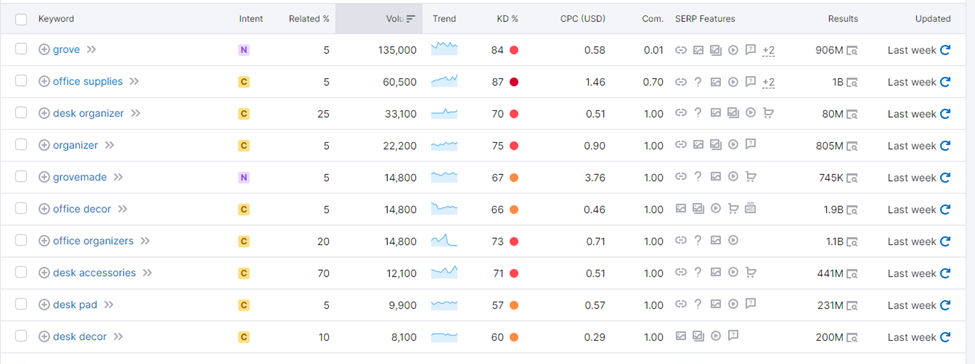This screenshot has height=364, width=975.
Task: Select the desk organizer row checkbox
Action: (21, 113)
